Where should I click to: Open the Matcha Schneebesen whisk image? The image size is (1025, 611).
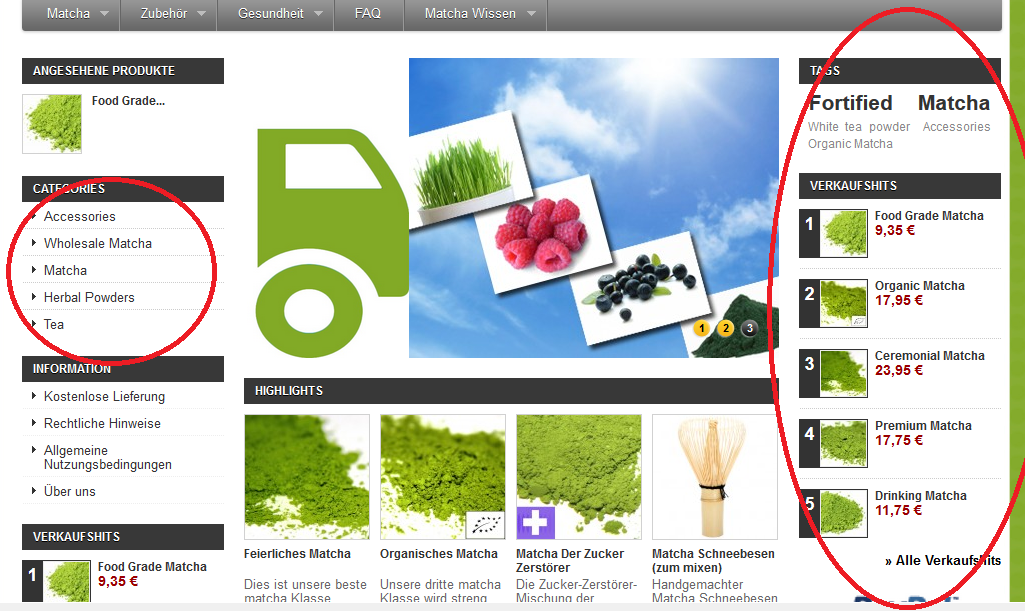click(x=714, y=476)
